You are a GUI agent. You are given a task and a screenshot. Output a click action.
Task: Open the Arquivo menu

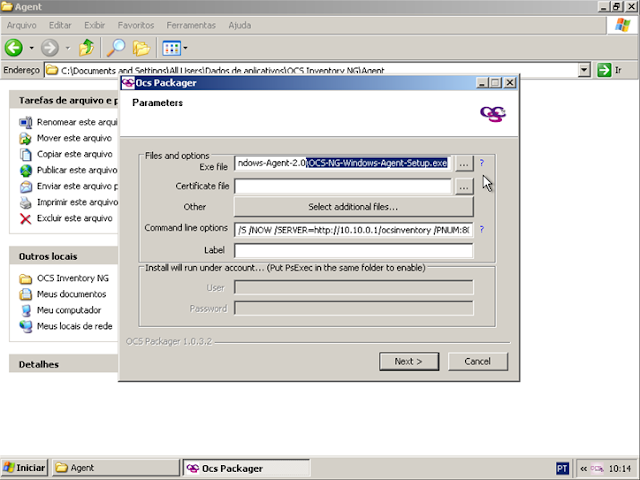coord(22,25)
